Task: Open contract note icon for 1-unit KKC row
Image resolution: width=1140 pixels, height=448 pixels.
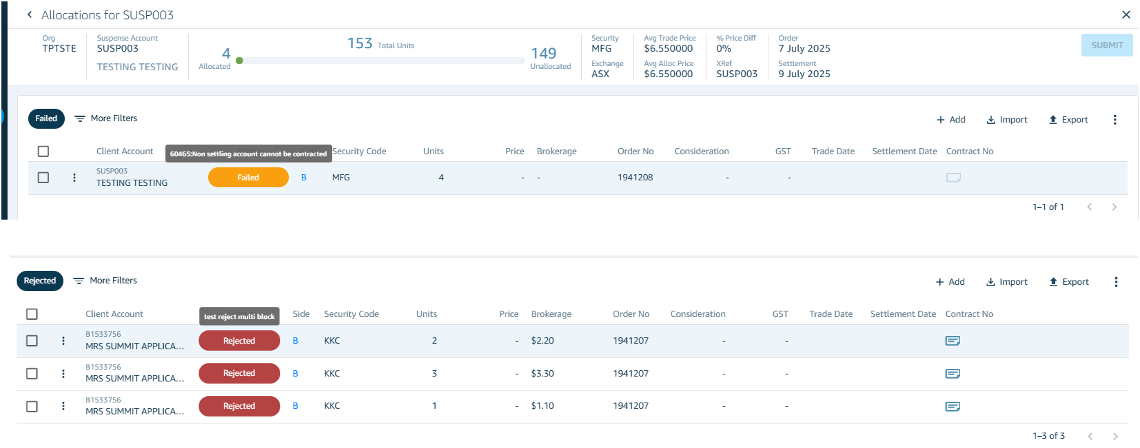Action: click(953, 406)
